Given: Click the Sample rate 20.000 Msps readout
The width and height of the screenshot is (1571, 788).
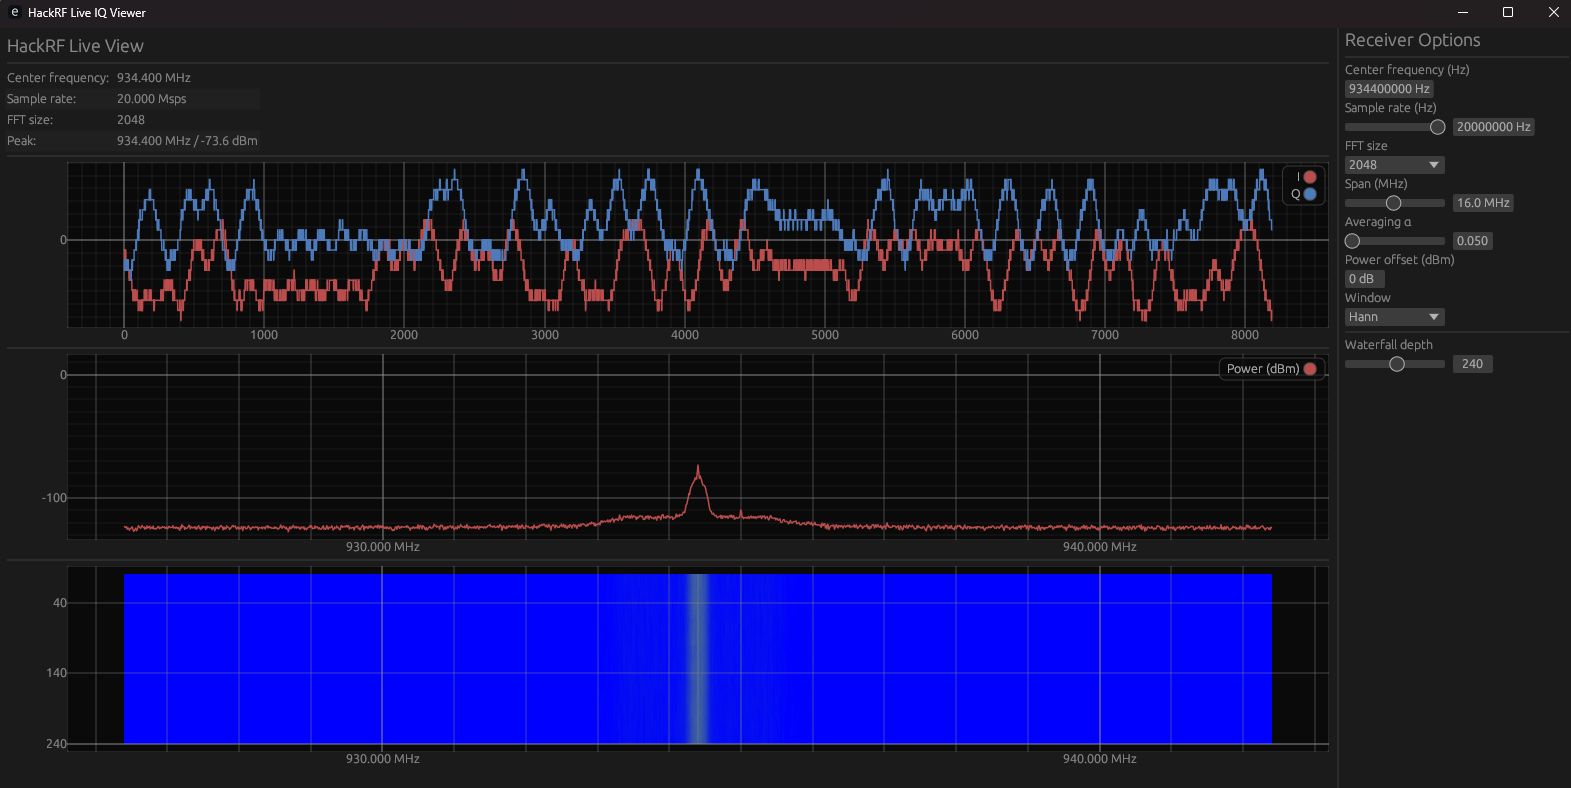Looking at the screenshot, I should (x=151, y=99).
